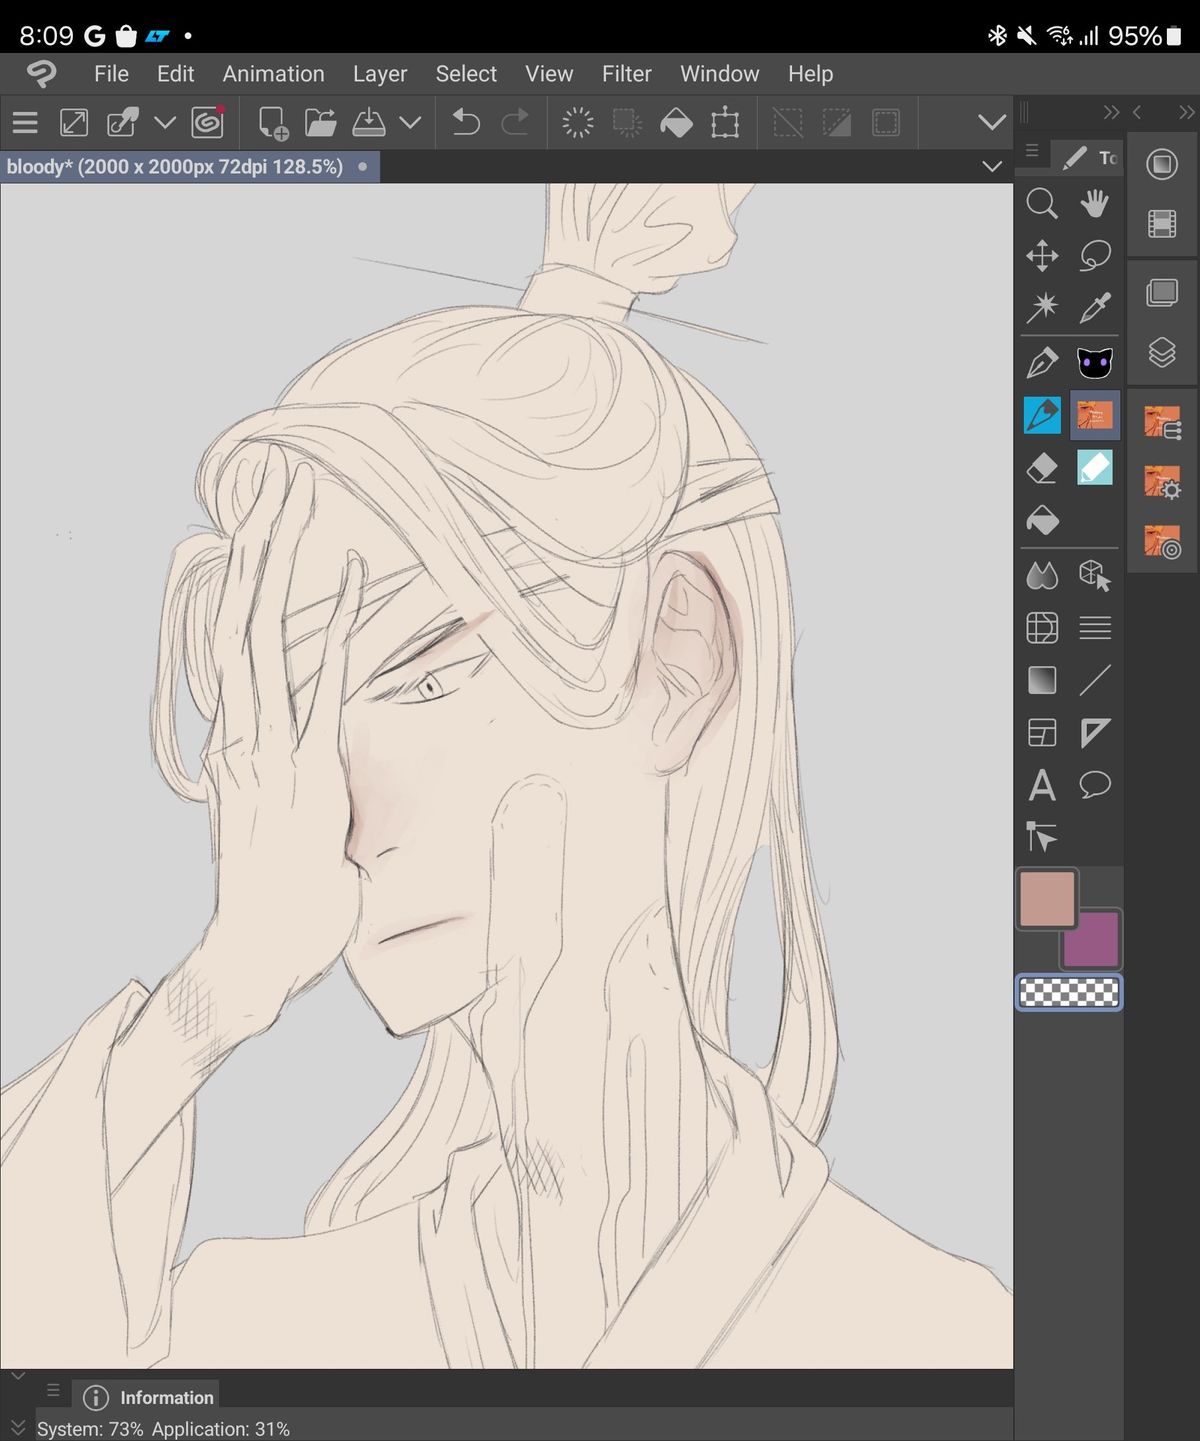Select the Balloon speech bubble tool

pos(1095,785)
